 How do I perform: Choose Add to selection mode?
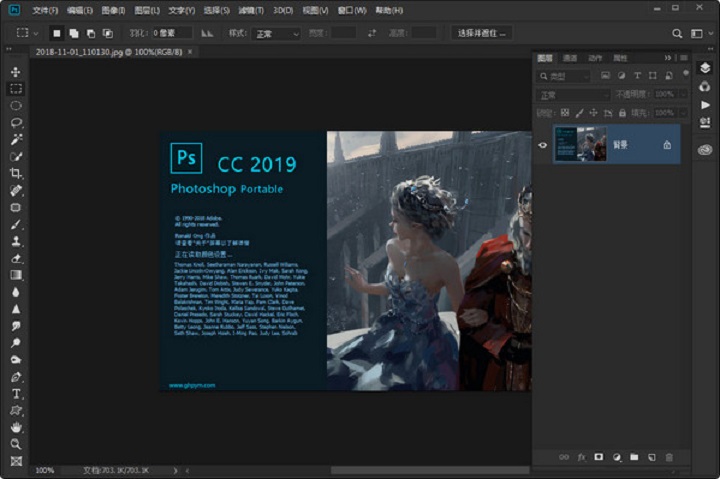[x=73, y=33]
